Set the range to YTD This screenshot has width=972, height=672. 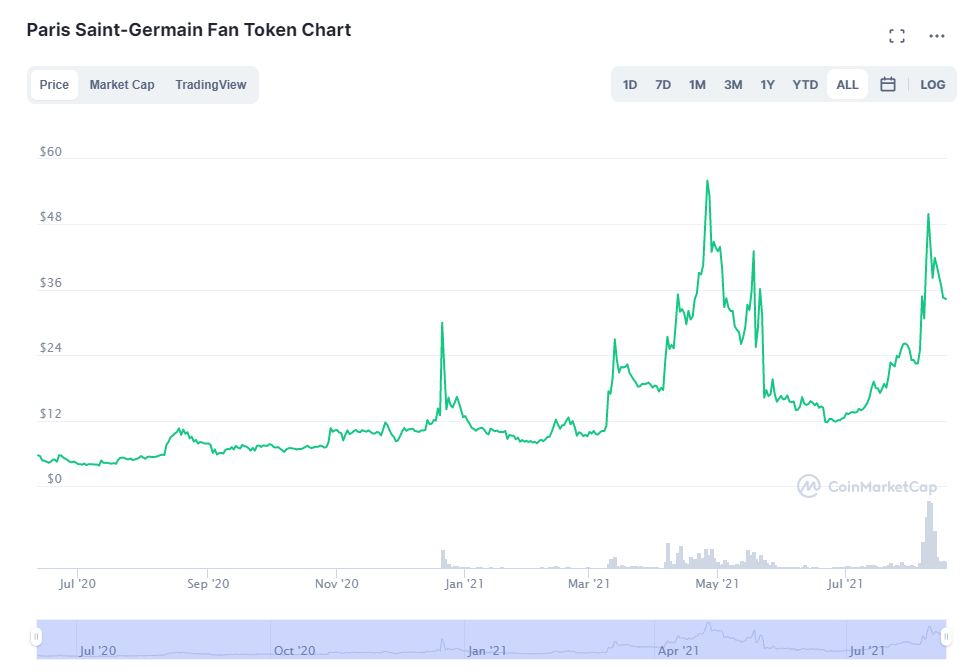coord(805,85)
